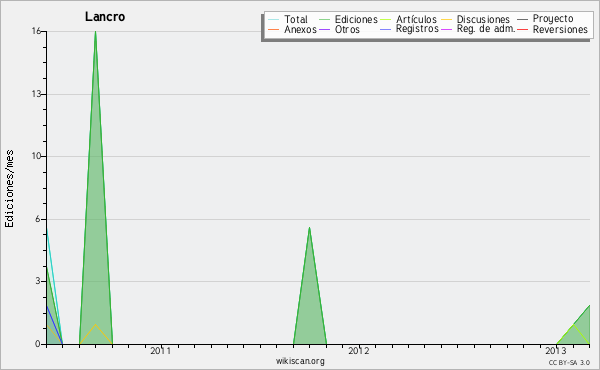
Task: Click the 6 value on y-axis
Action: (x=38, y=219)
